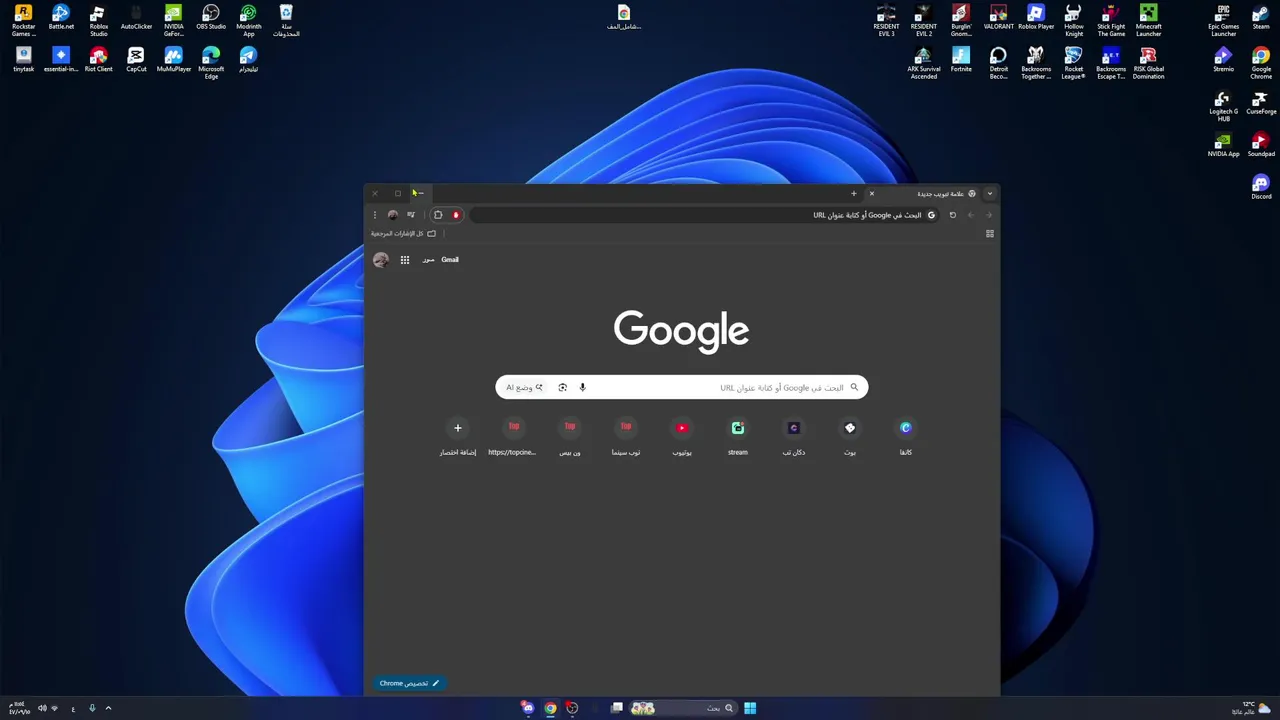The image size is (1280, 720).
Task: Select the Recycle Bin desktop icon
Action: tap(286, 20)
